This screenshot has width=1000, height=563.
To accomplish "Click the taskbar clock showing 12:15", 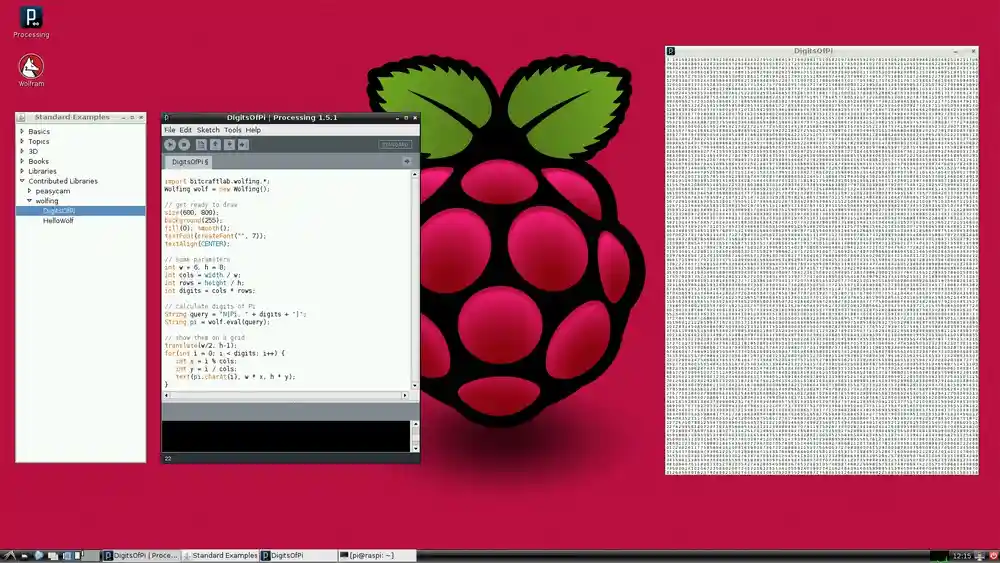I will tap(961, 556).
